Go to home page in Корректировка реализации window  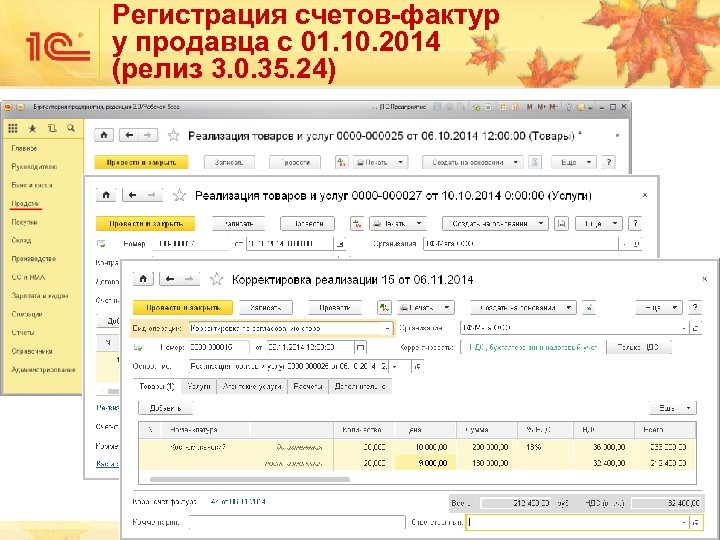pos(143,279)
